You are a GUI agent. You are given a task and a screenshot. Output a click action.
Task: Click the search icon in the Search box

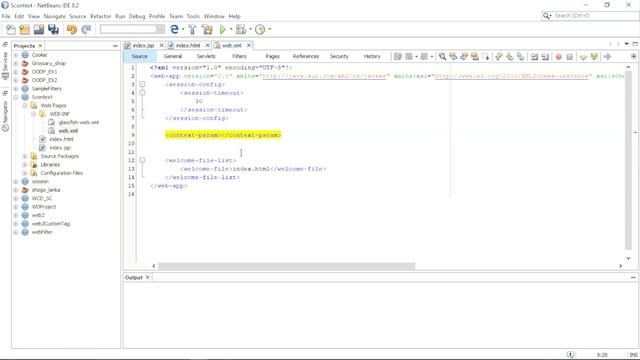(x=546, y=16)
